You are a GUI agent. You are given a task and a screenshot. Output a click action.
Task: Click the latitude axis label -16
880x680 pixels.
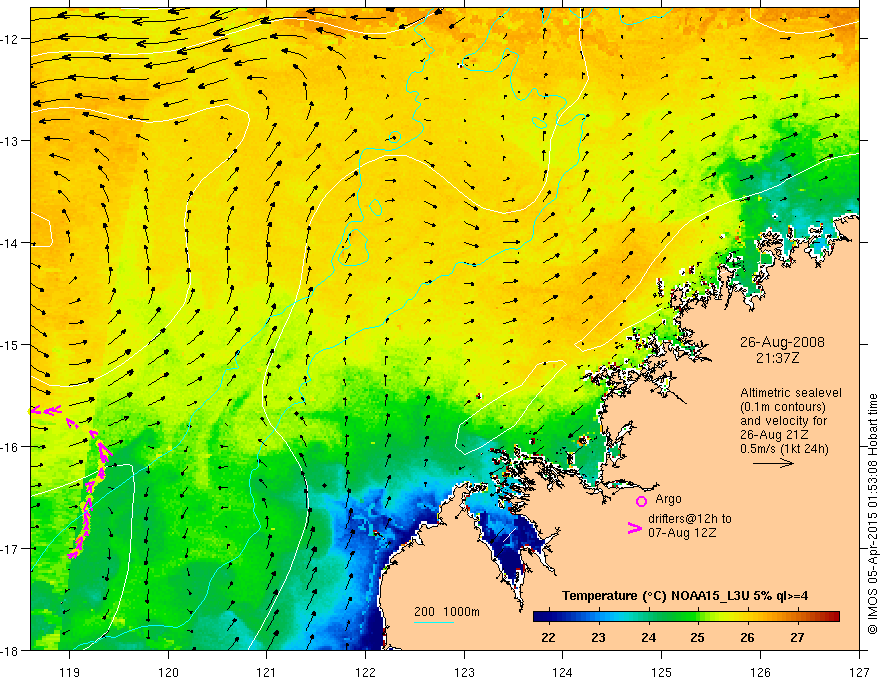pyautogui.click(x=11, y=447)
